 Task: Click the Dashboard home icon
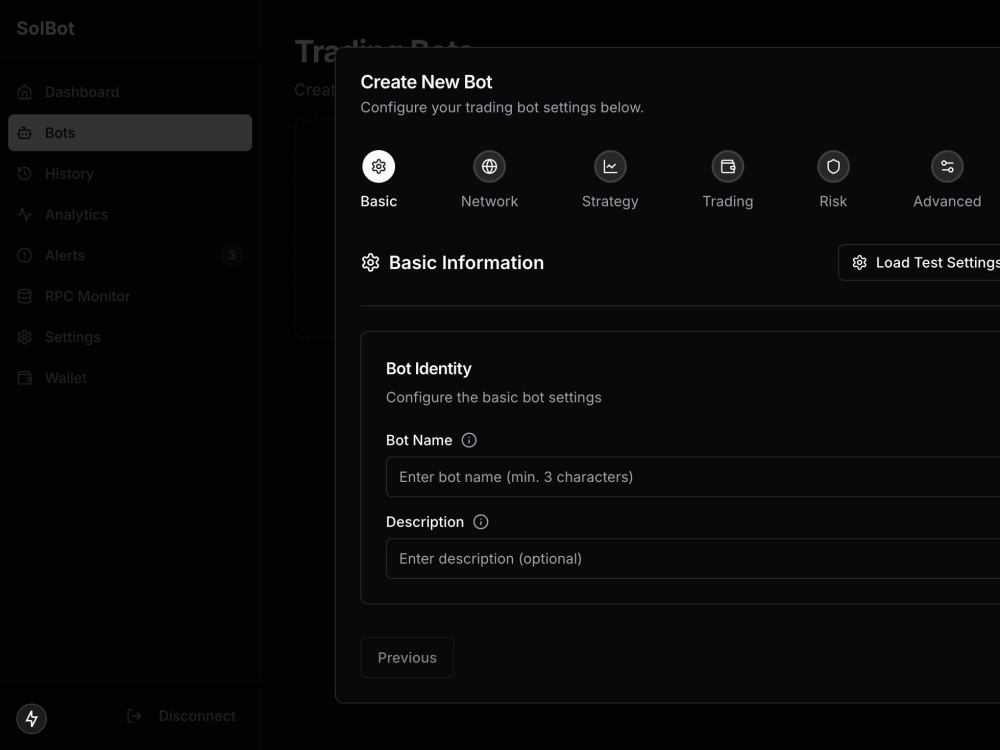pyautogui.click(x=24, y=92)
